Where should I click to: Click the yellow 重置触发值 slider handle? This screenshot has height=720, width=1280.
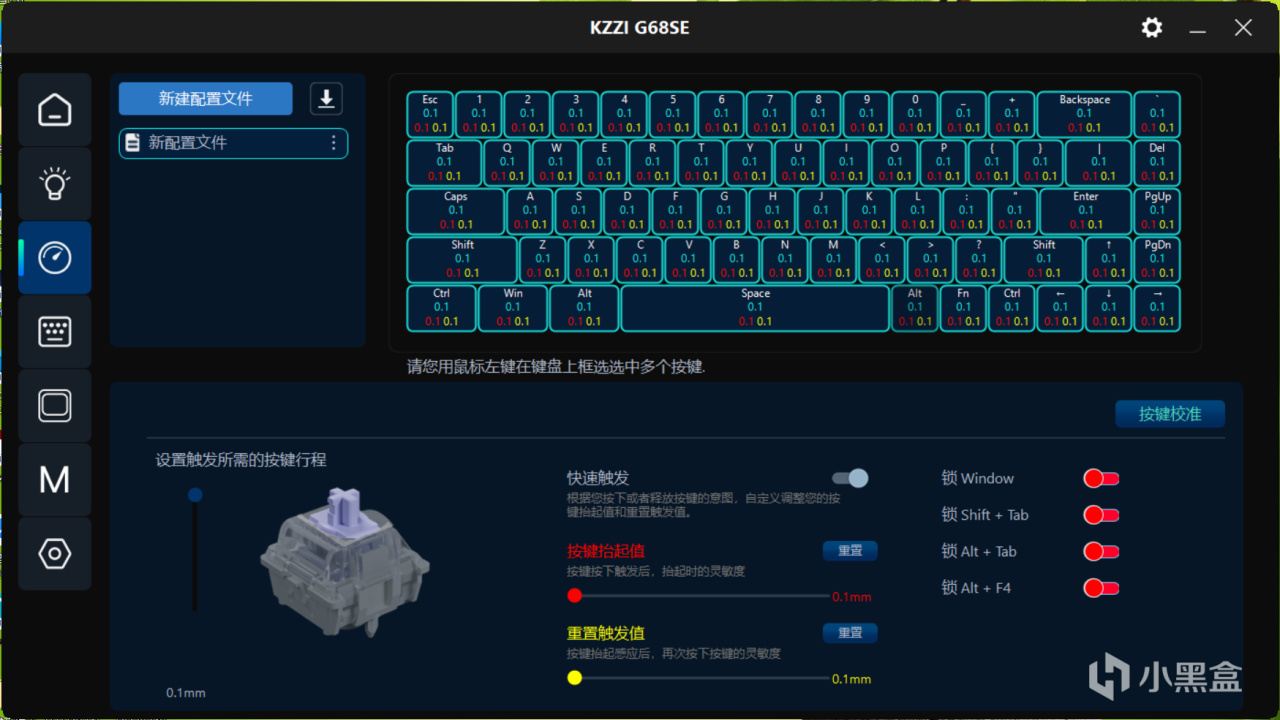tap(574, 678)
